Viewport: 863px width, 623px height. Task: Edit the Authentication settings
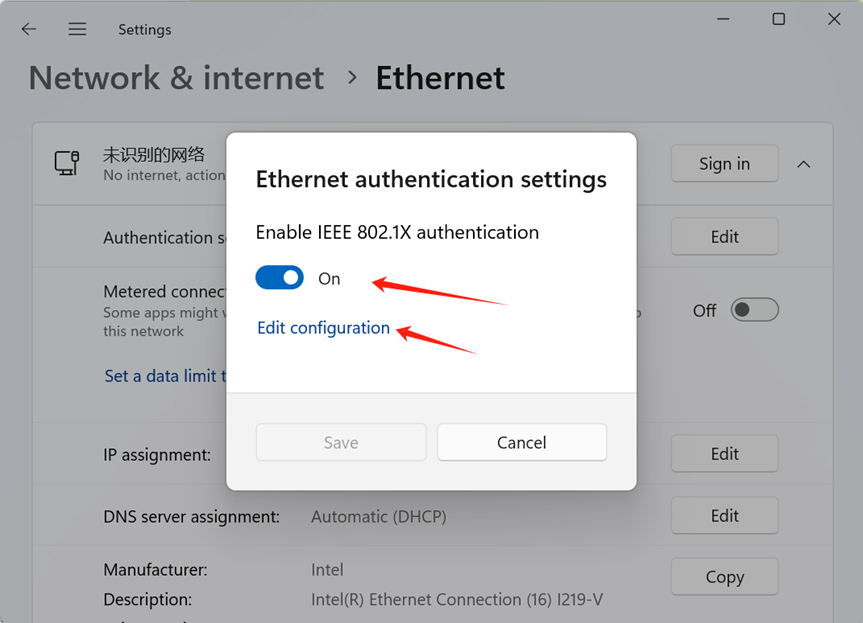724,237
